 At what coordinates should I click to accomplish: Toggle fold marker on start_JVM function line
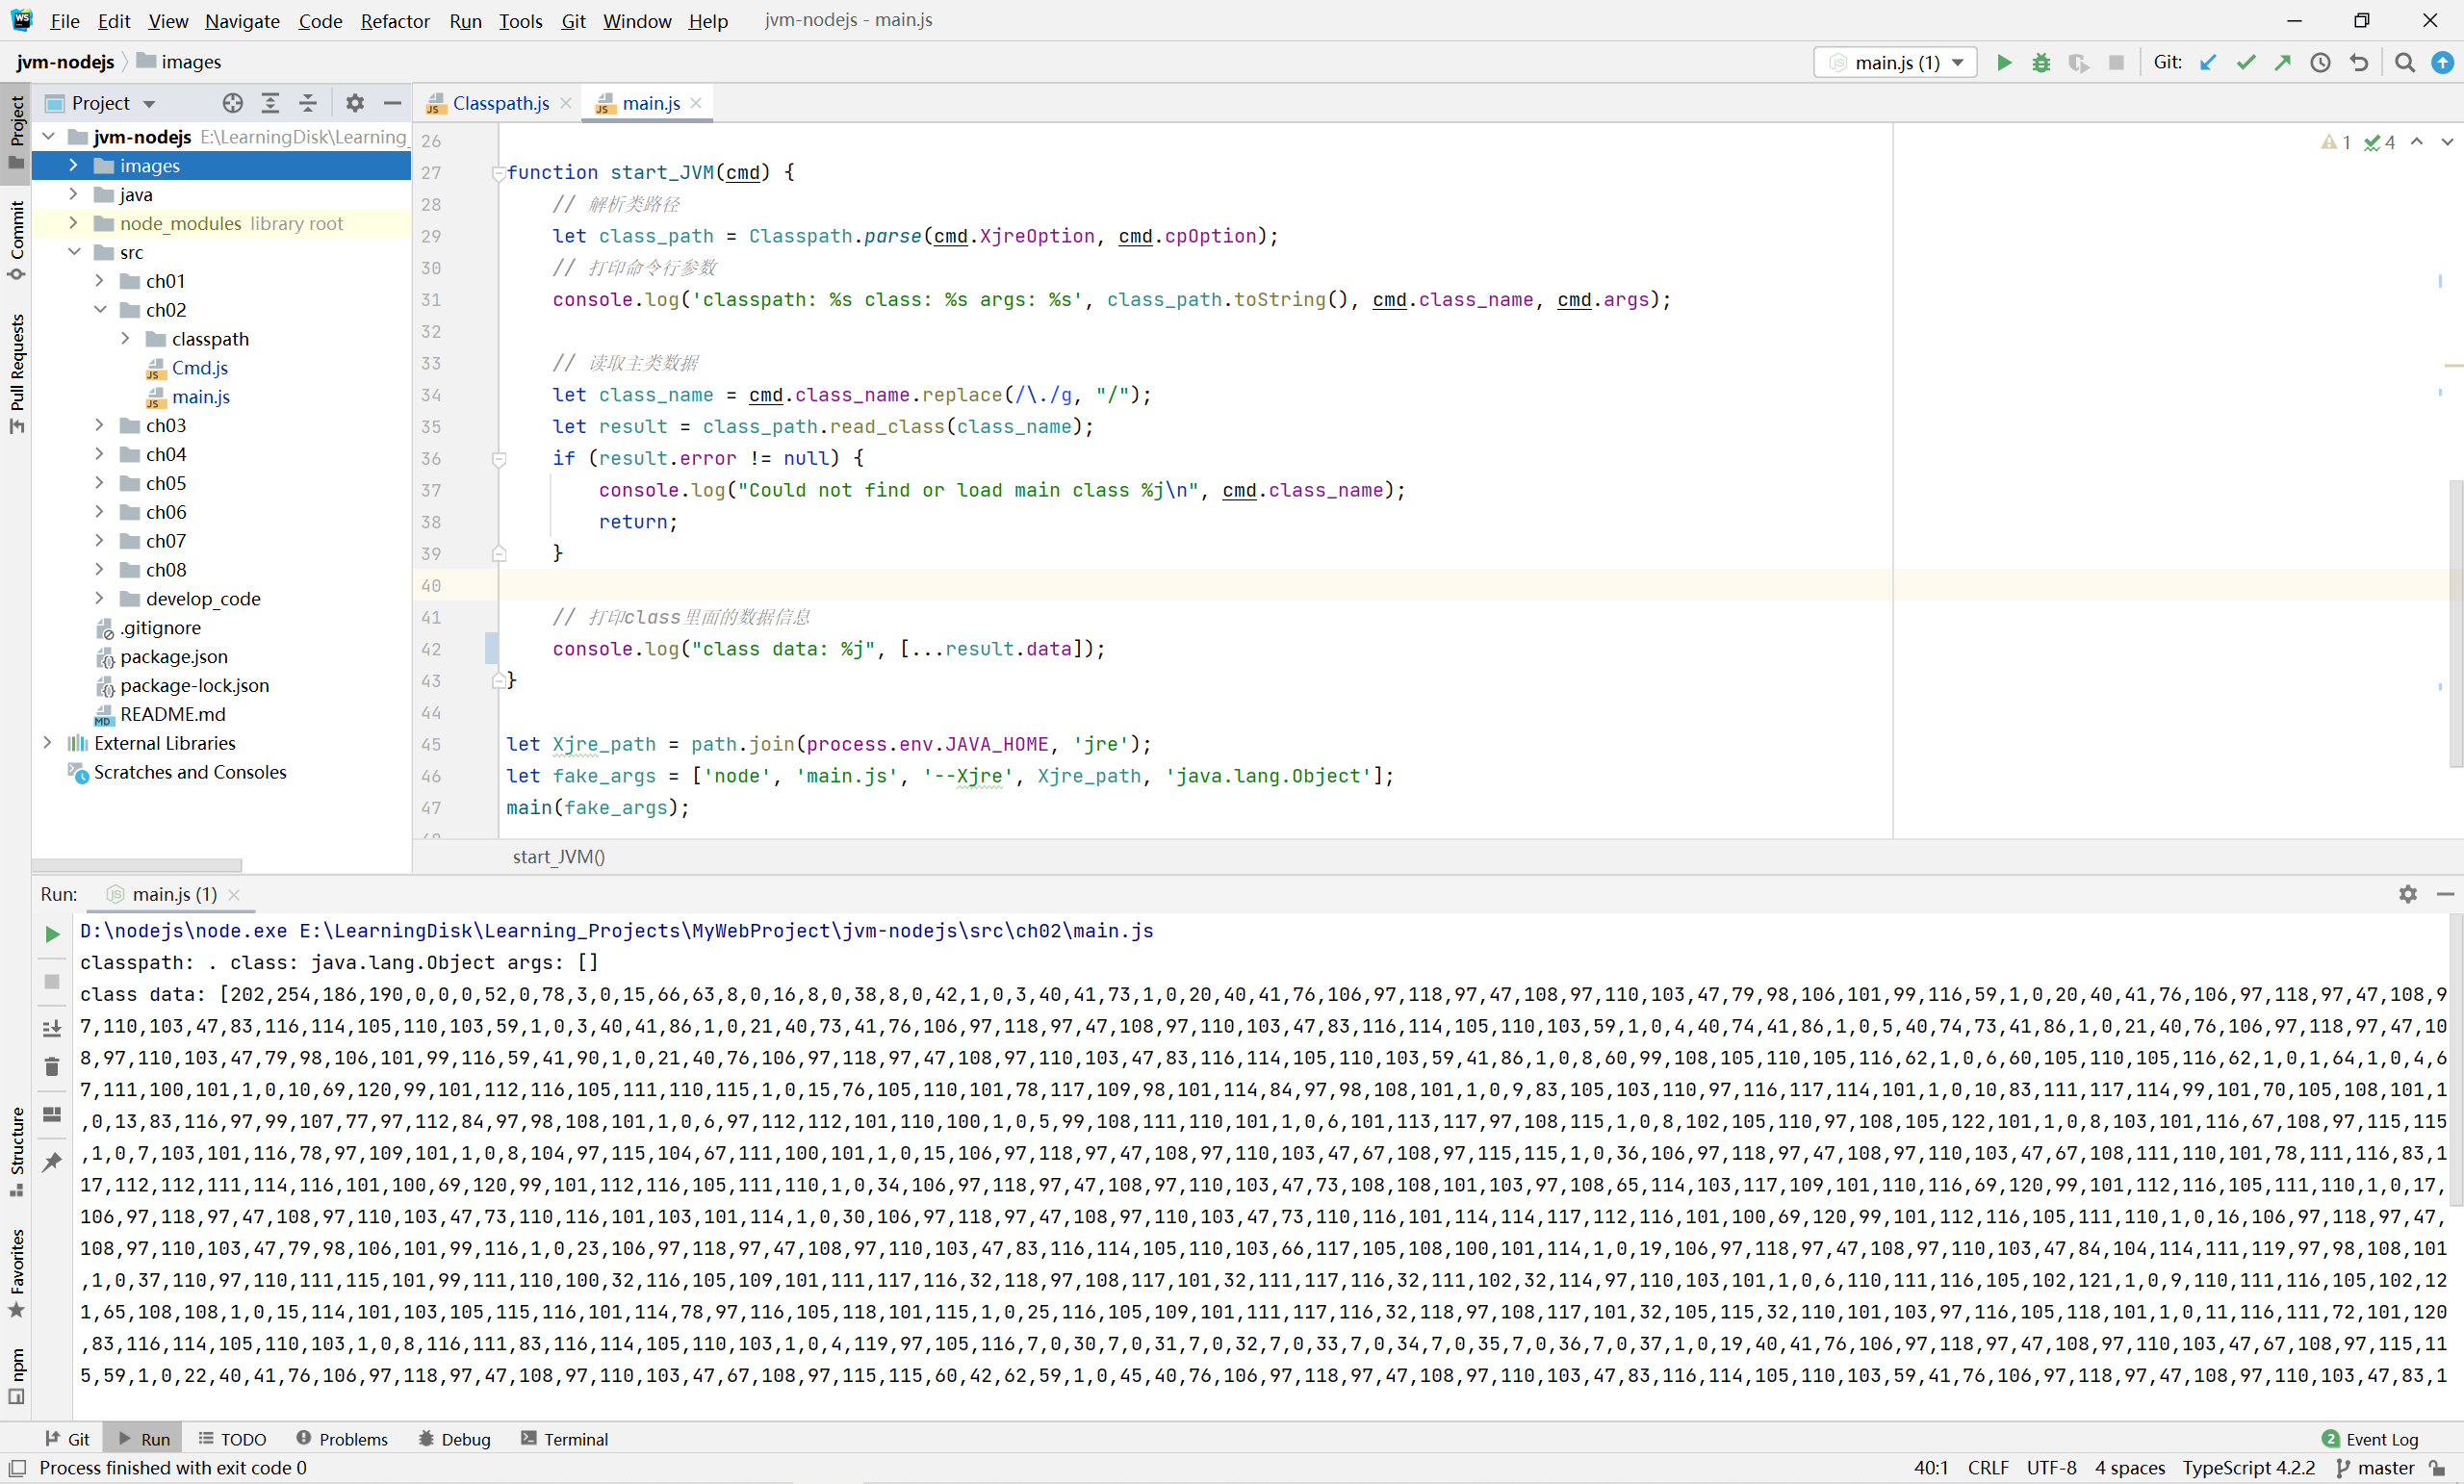[x=498, y=173]
